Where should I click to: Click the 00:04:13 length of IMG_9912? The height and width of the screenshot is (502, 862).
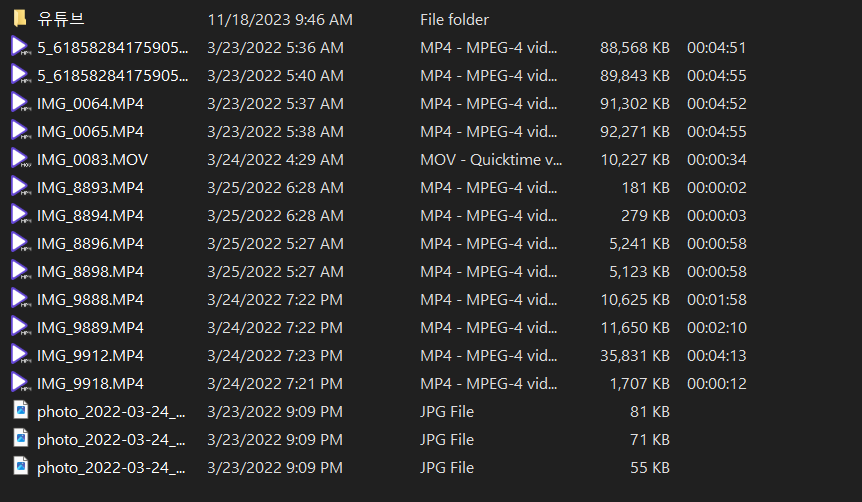pos(716,356)
